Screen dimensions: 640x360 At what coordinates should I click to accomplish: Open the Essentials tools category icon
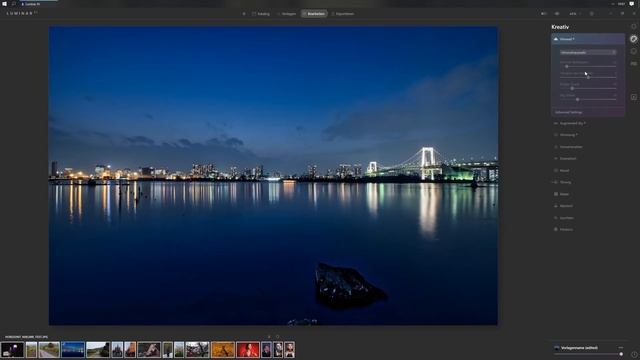[x=633, y=27]
